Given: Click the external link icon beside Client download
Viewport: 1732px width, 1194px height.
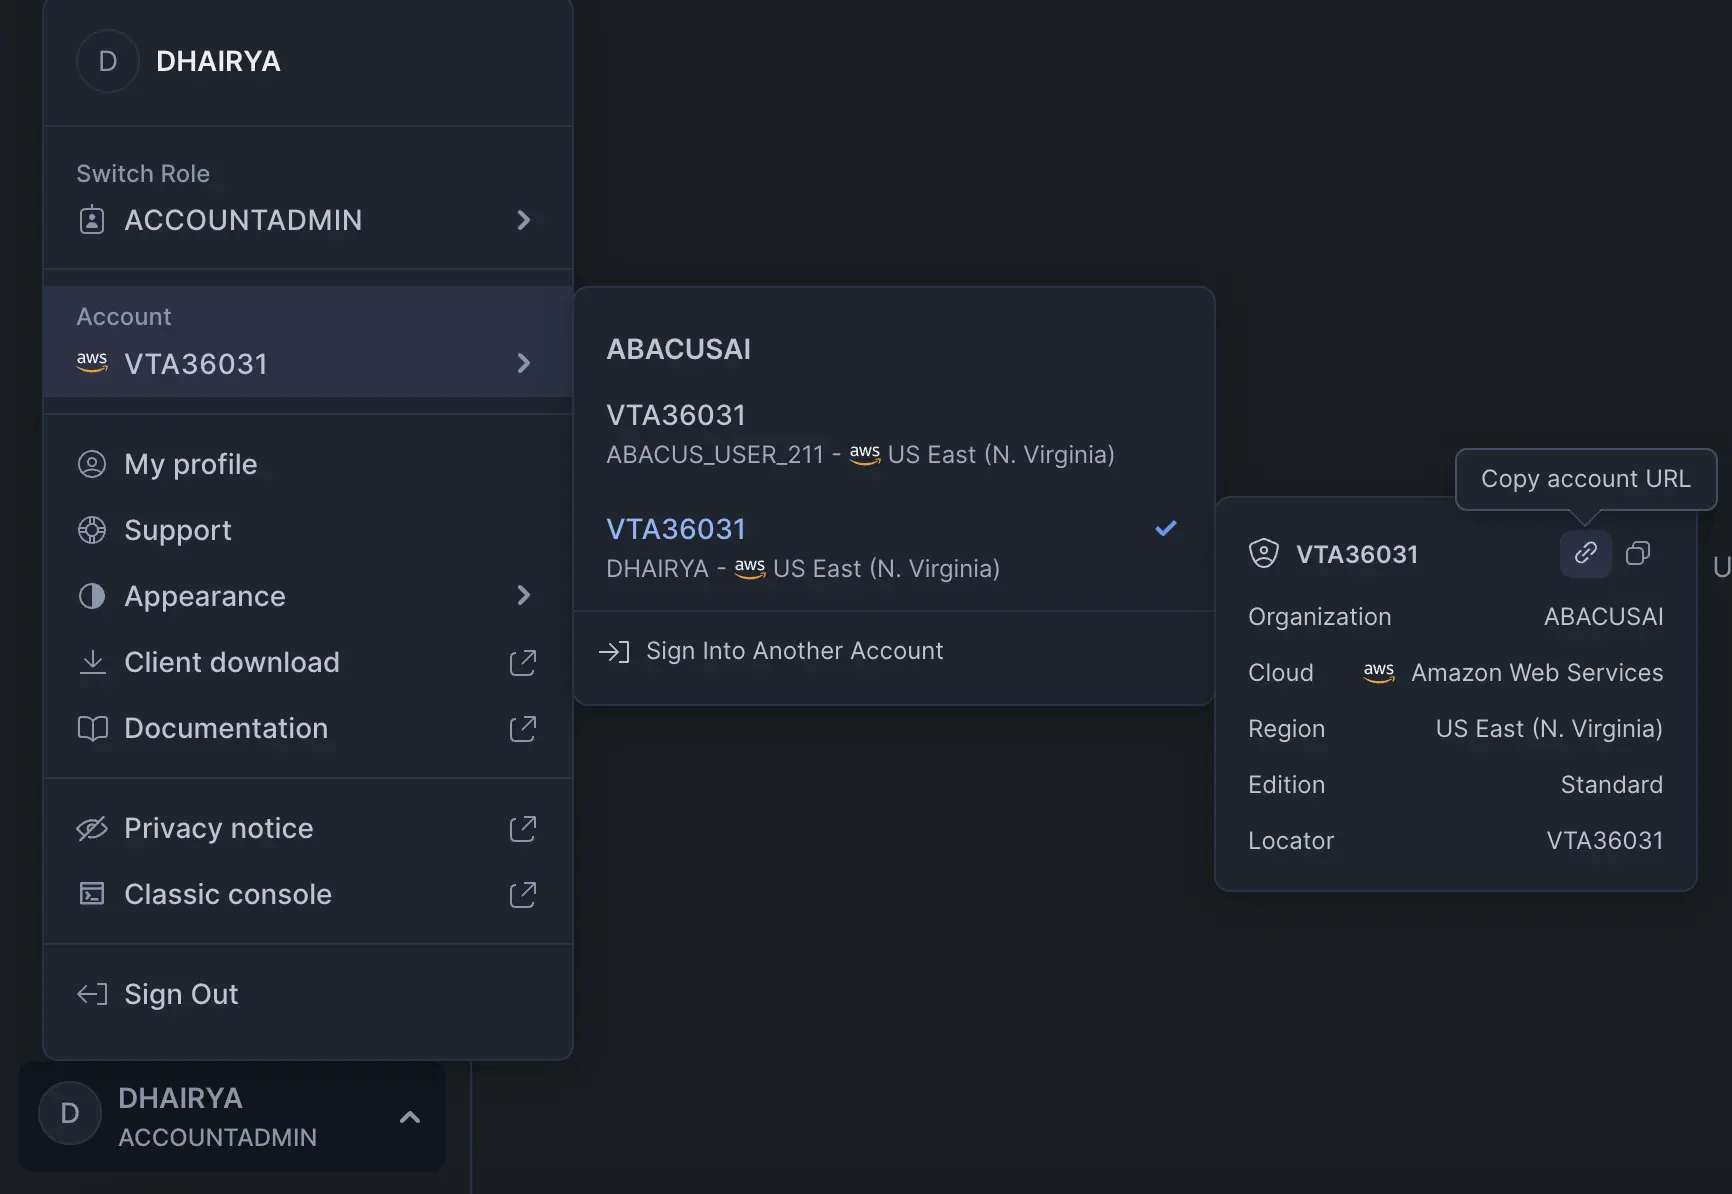Looking at the screenshot, I should 522,662.
